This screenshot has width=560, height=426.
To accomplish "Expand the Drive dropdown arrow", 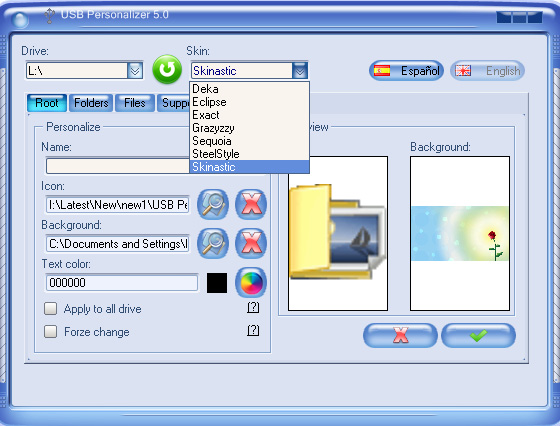I will click(x=135, y=71).
